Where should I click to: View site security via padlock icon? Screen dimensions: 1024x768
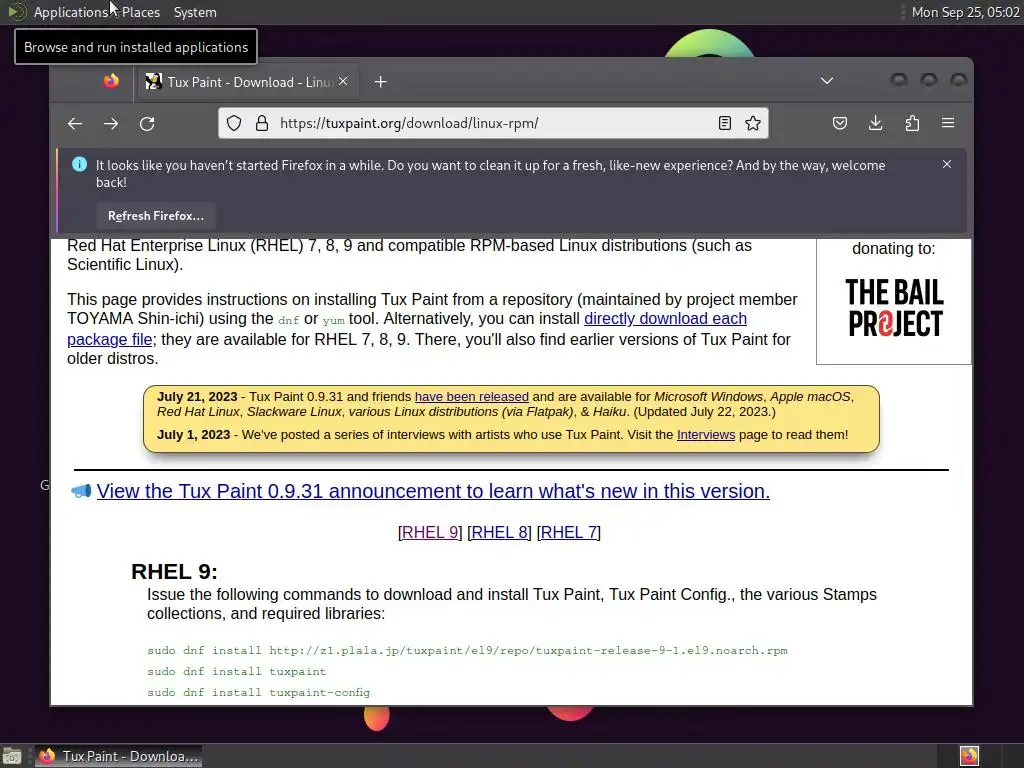pyautogui.click(x=262, y=123)
